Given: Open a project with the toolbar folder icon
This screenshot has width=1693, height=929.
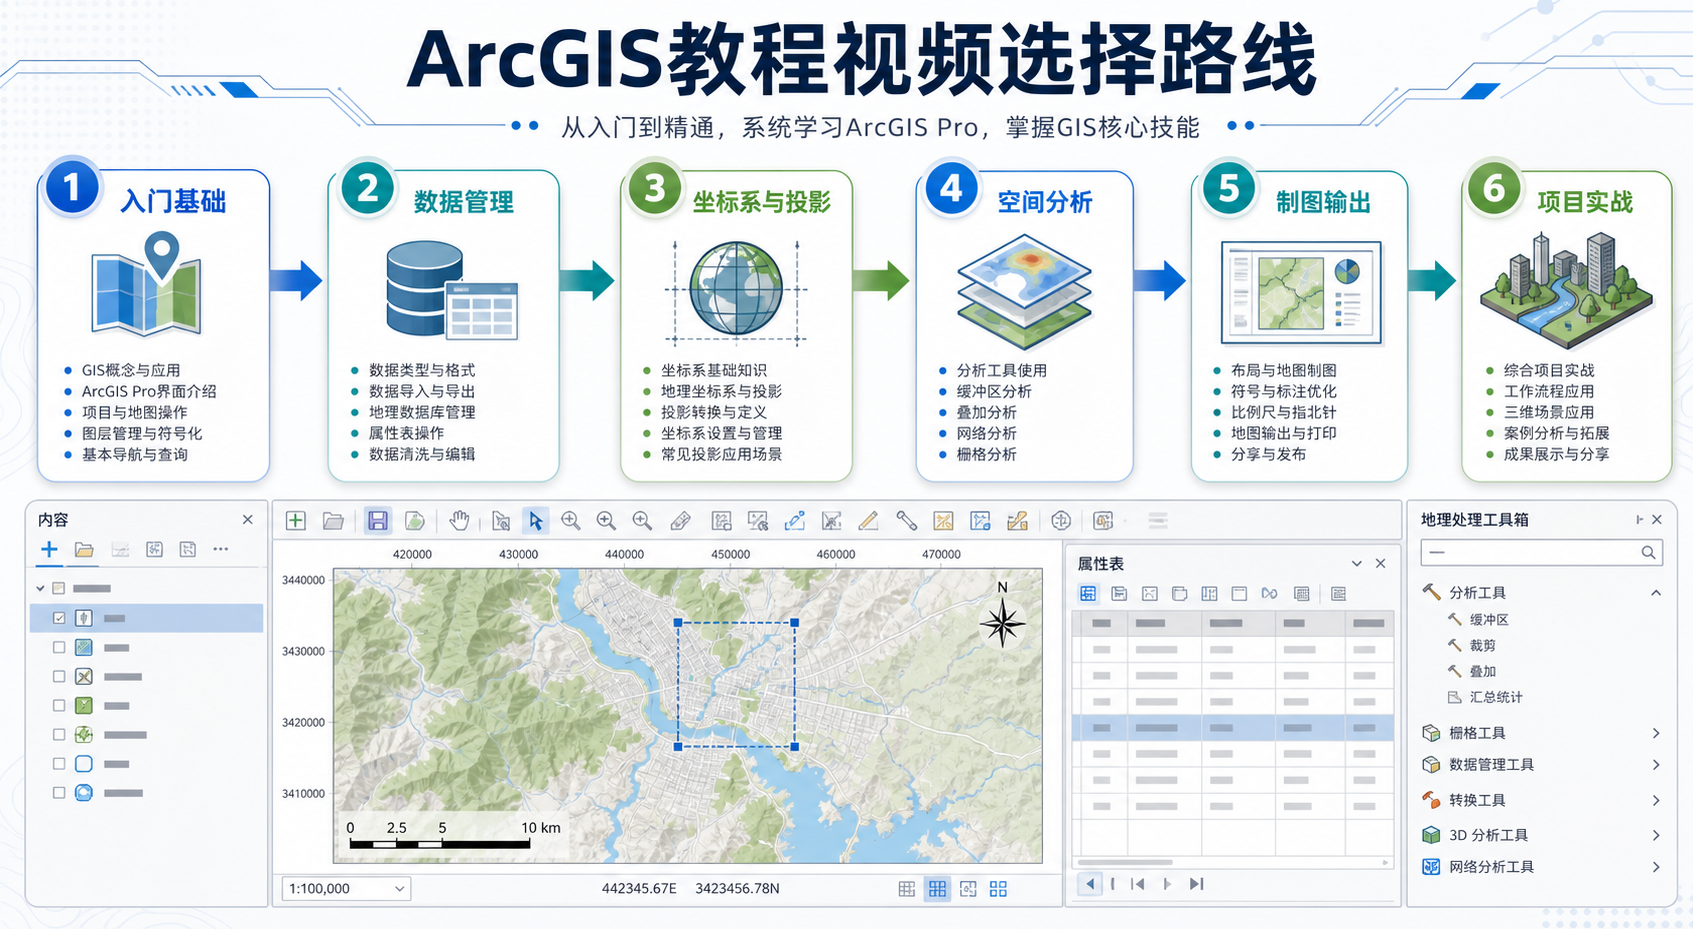Looking at the screenshot, I should (x=333, y=520).
